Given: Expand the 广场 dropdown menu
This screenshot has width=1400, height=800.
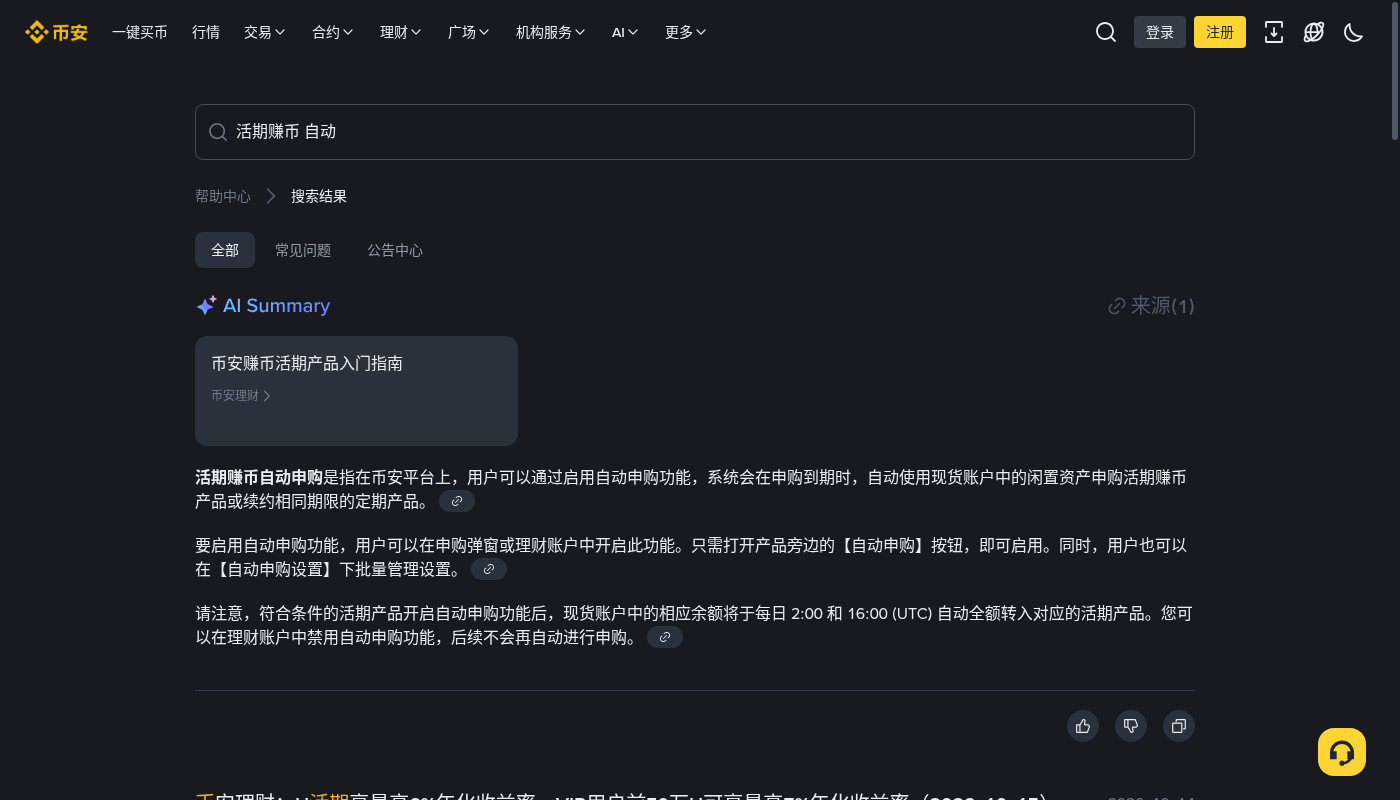Looking at the screenshot, I should coord(469,32).
